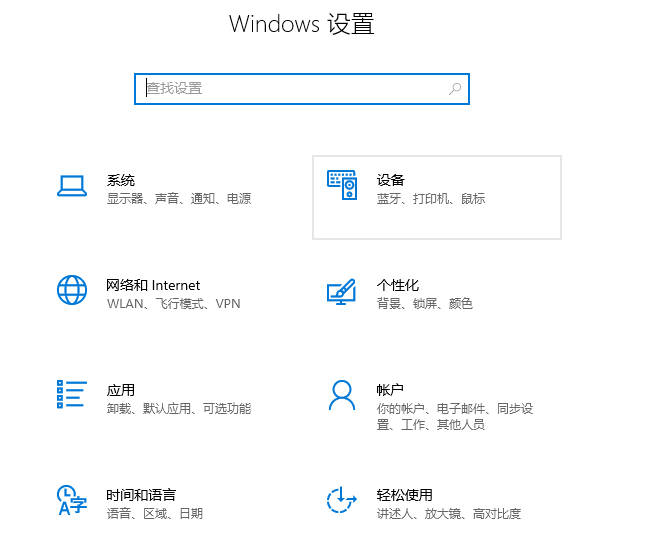Click the text 你的帐户、电子邮件、同步设置
This screenshot has width=655, height=533.
point(455,416)
